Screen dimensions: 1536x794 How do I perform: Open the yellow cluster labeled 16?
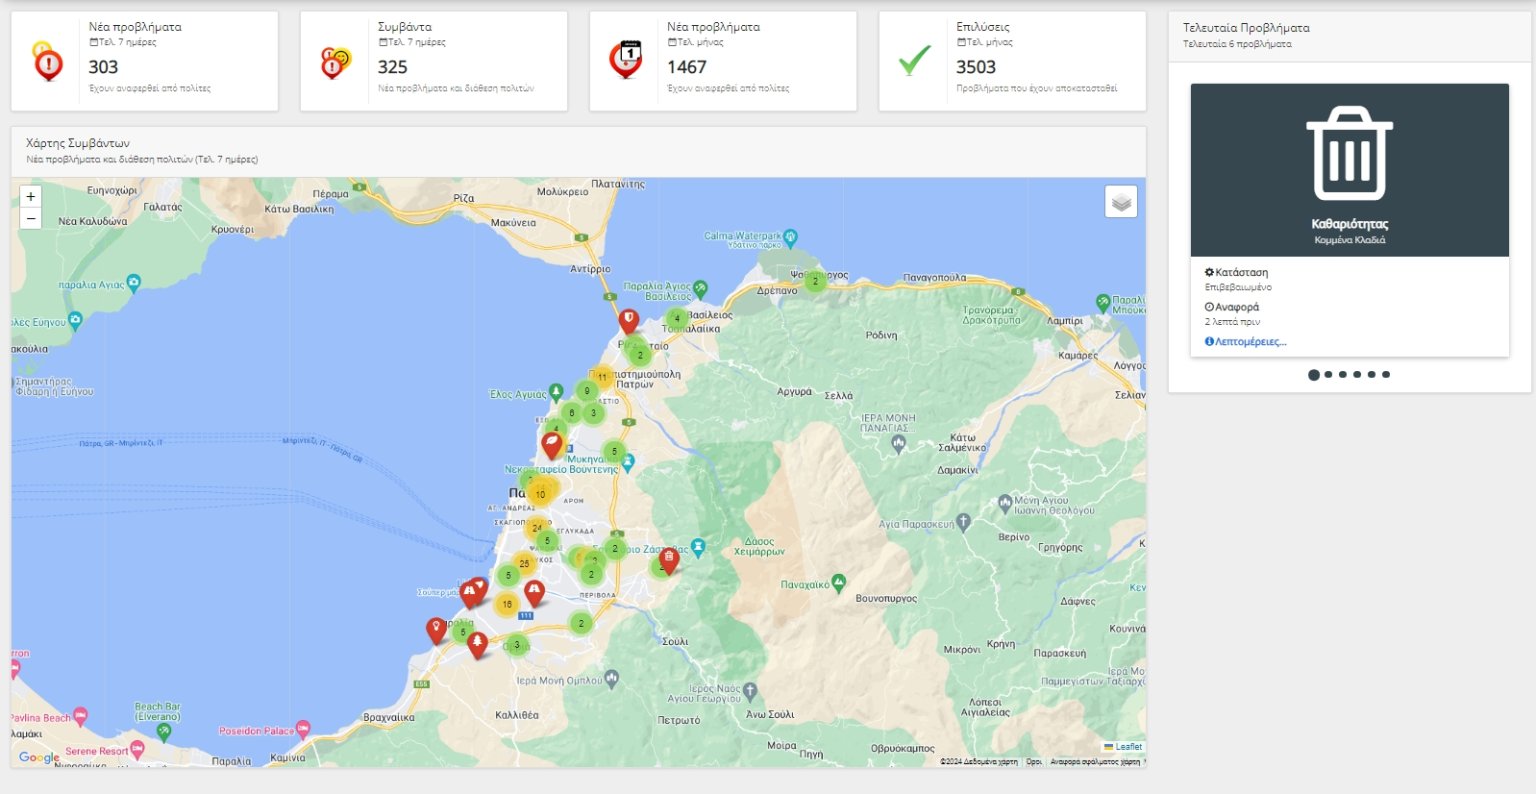507,604
